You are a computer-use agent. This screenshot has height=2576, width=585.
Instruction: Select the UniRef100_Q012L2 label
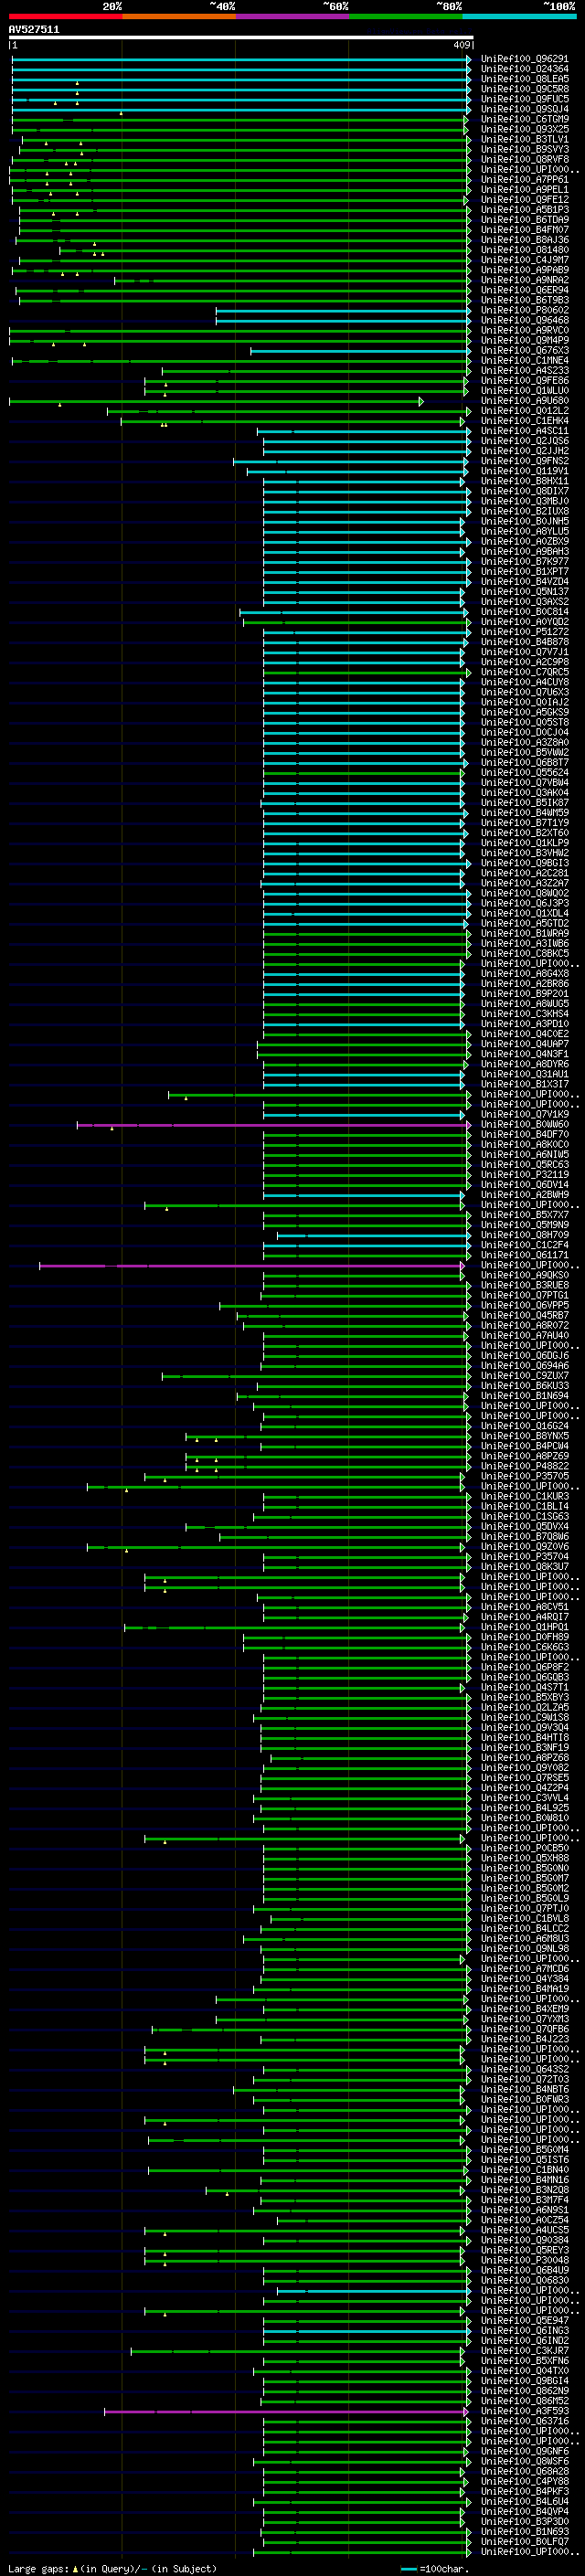tap(524, 410)
